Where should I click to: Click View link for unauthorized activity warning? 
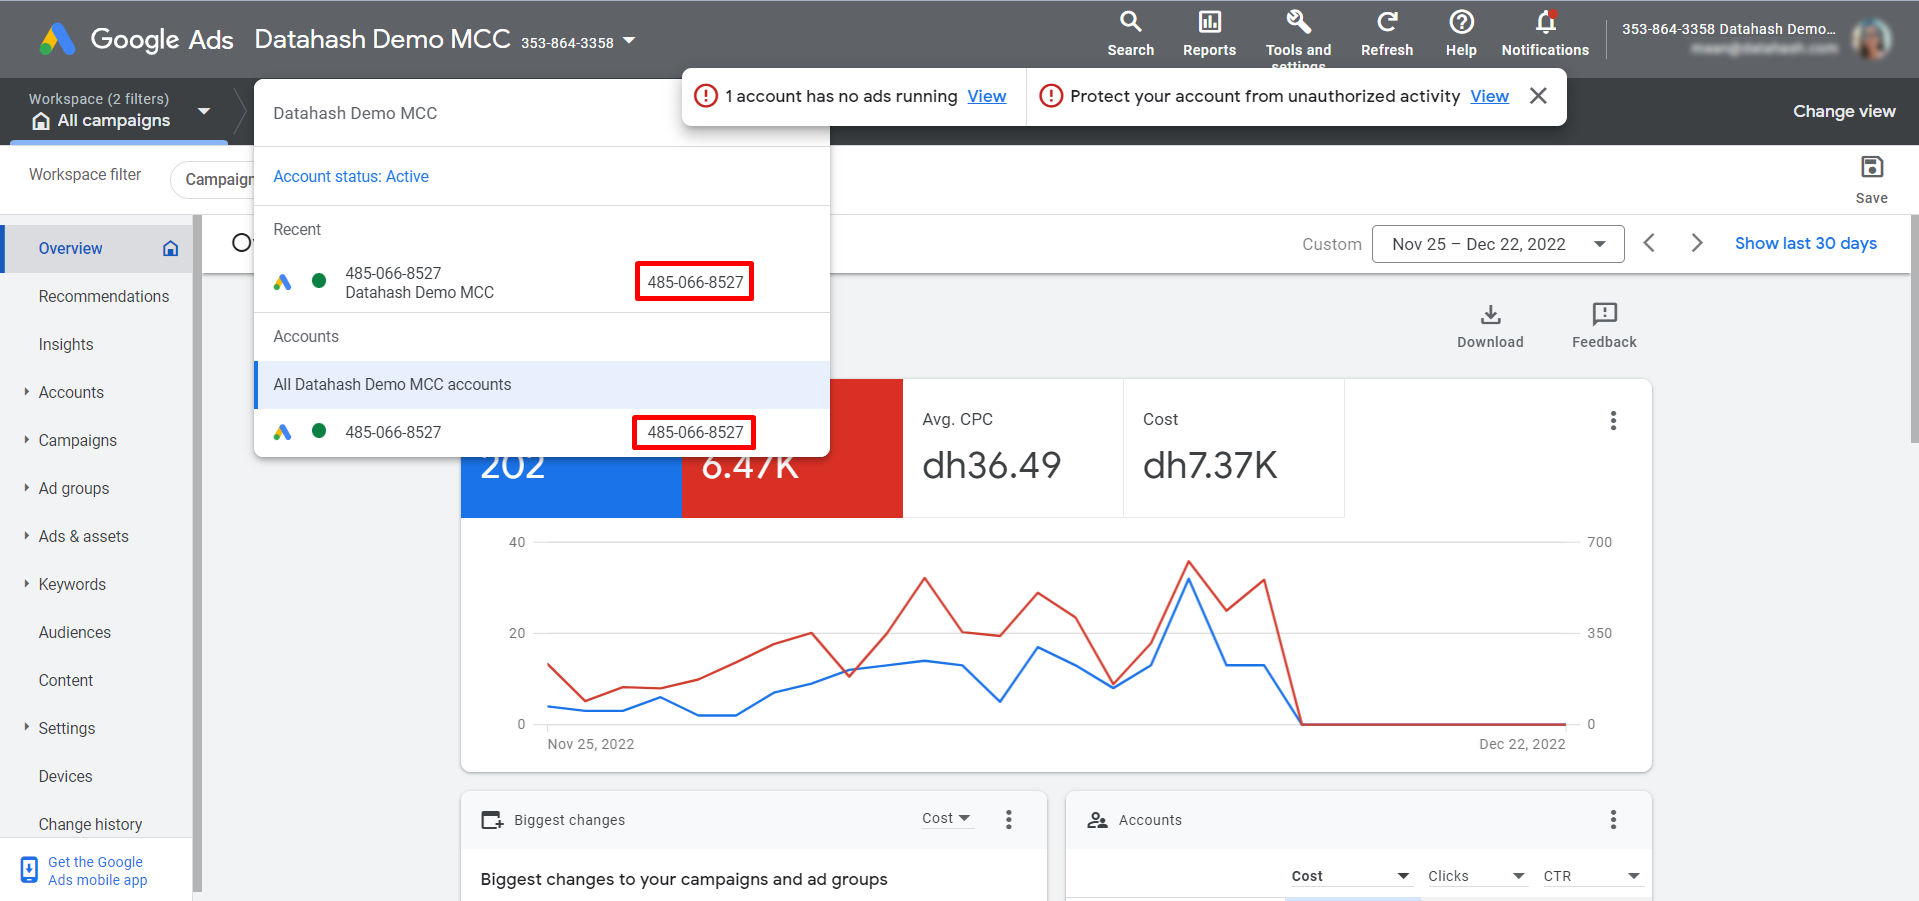1489,96
